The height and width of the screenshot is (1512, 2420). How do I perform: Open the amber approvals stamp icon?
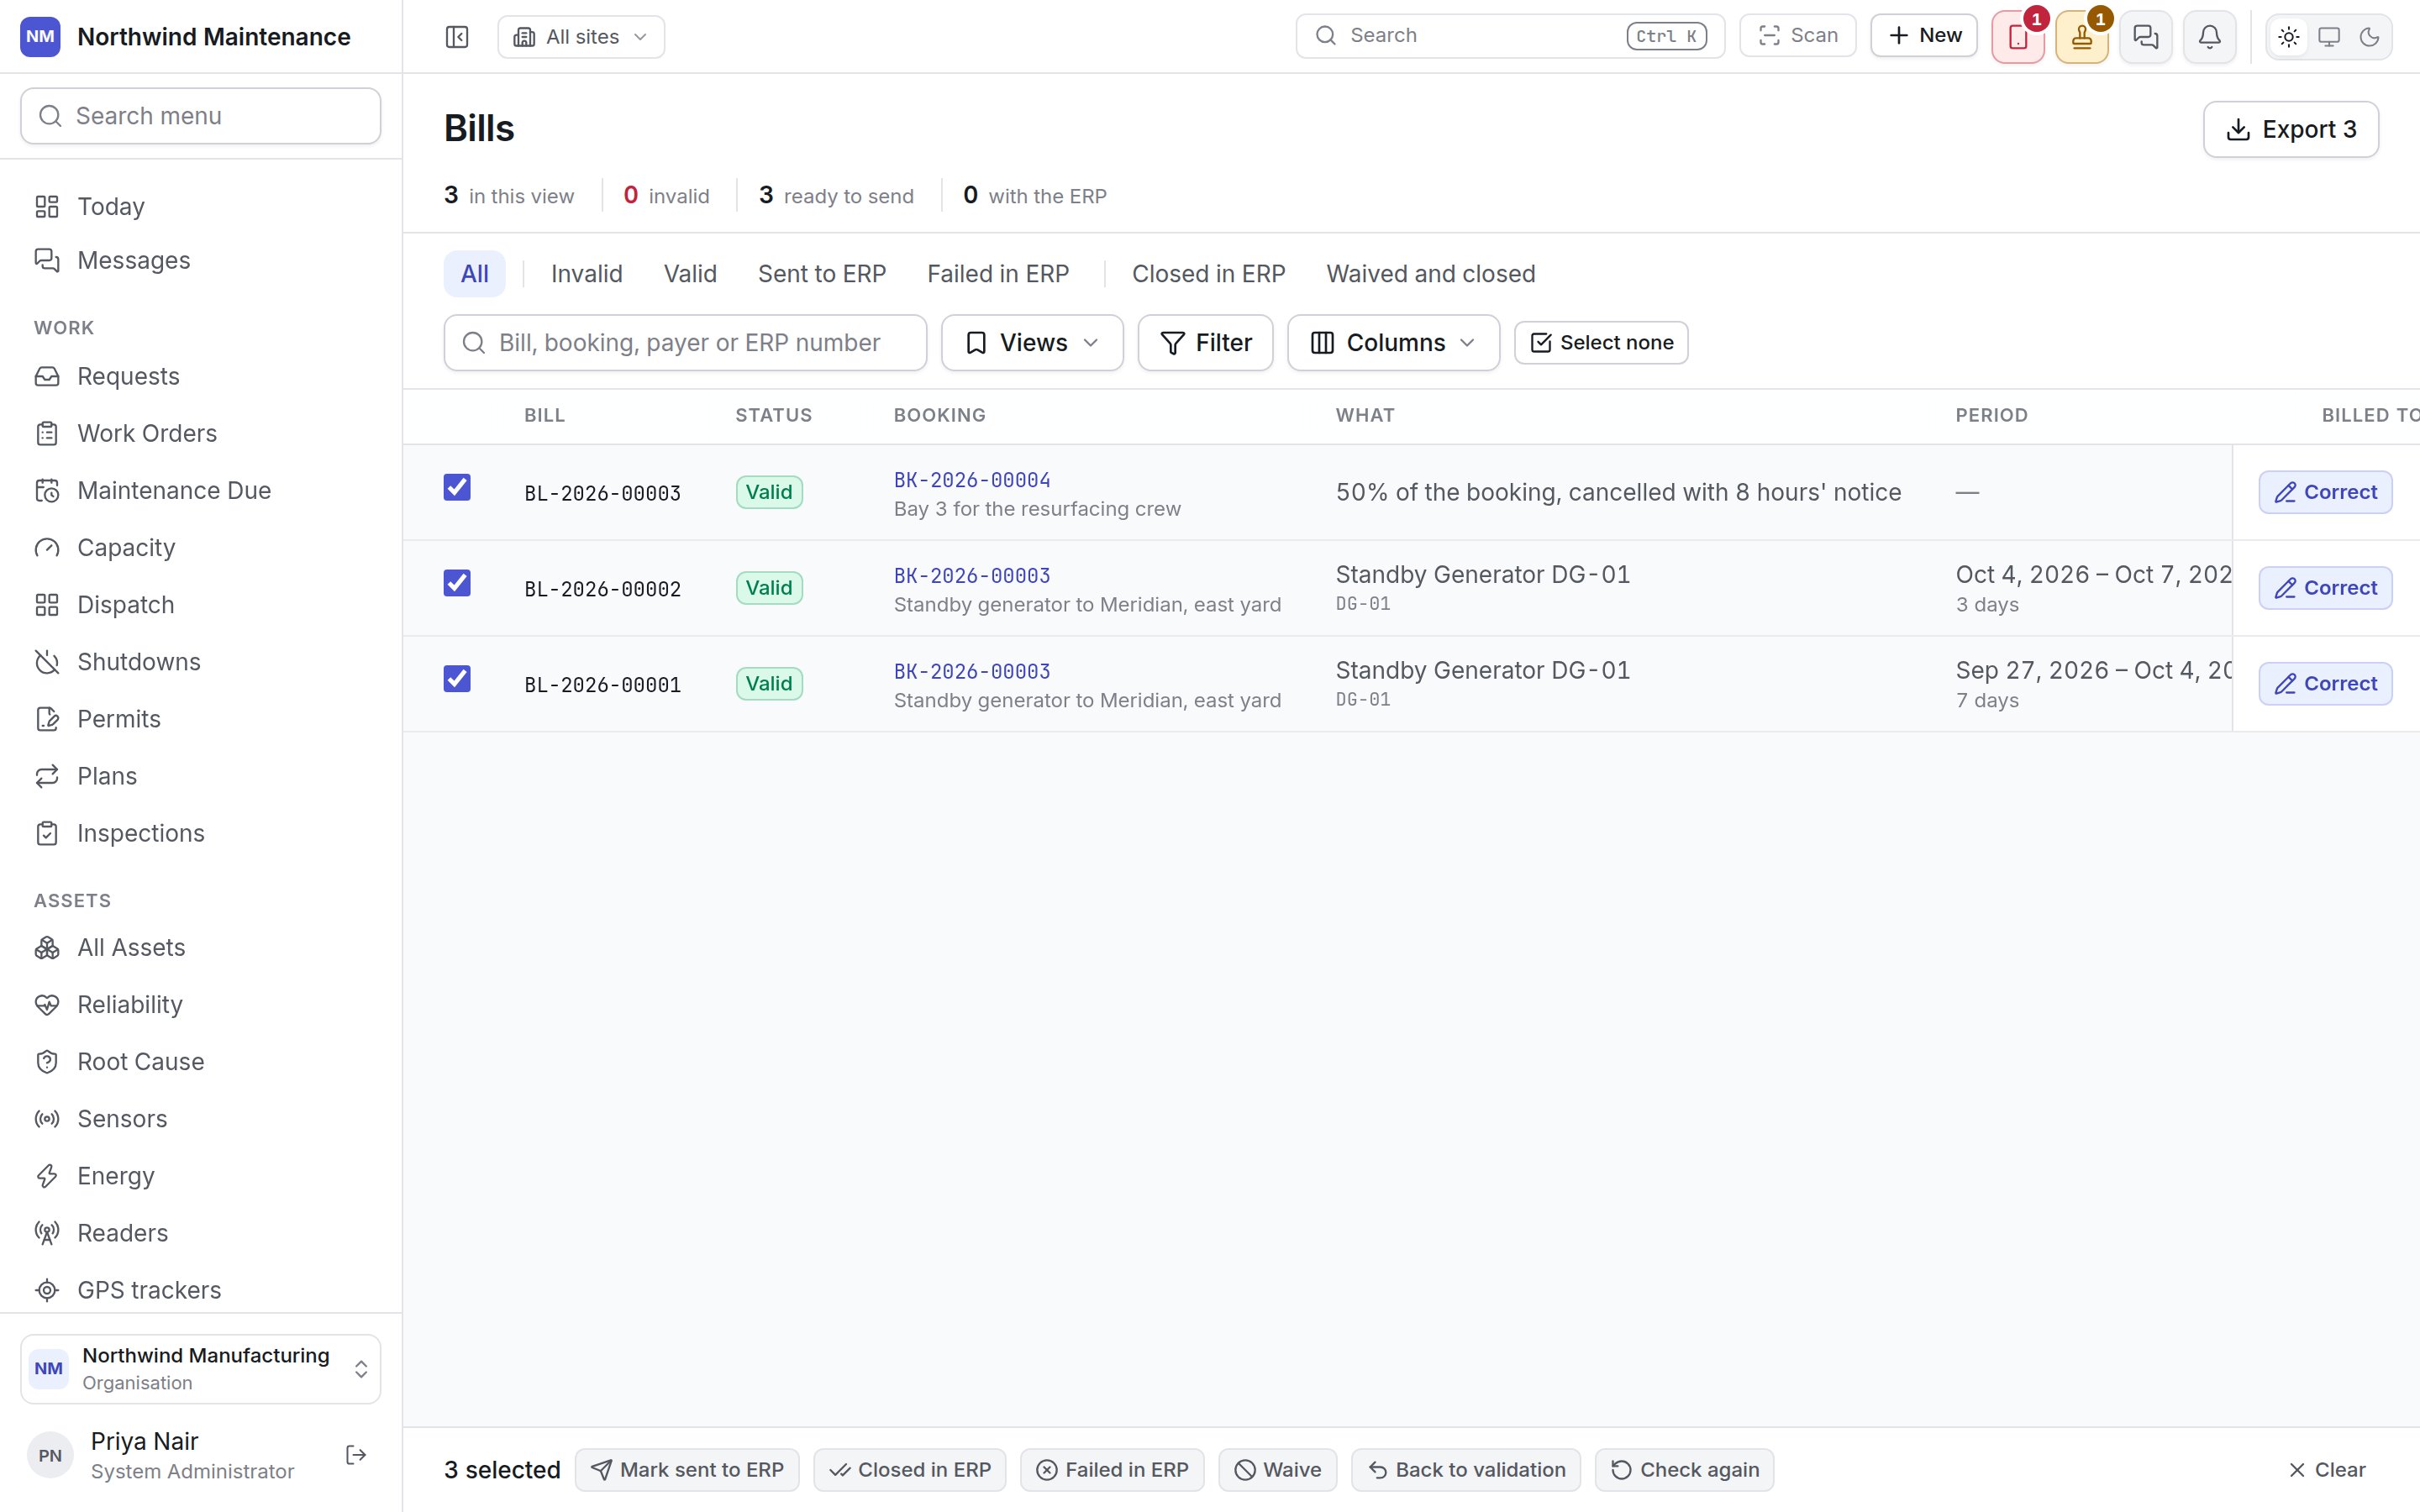tap(2082, 37)
